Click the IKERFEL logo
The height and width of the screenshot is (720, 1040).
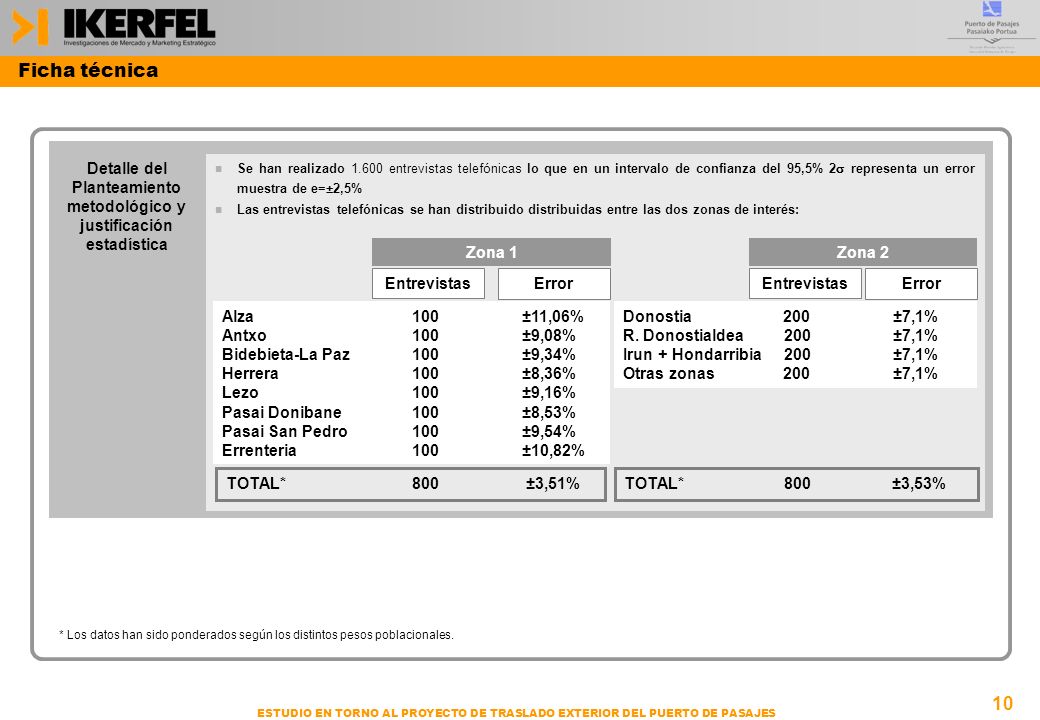[x=114, y=27]
